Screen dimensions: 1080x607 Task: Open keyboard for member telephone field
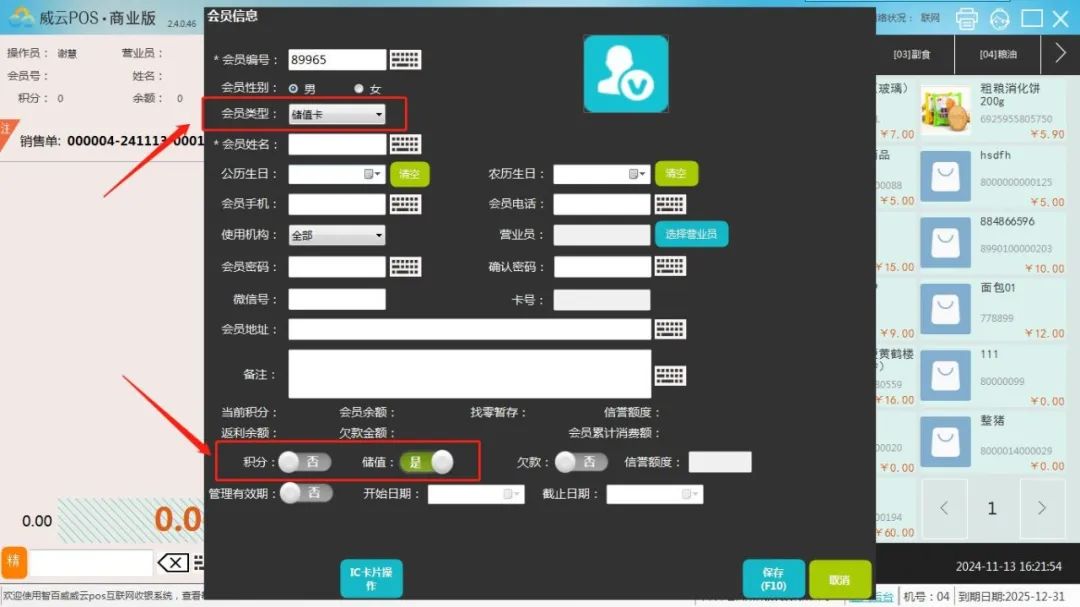[x=669, y=204]
